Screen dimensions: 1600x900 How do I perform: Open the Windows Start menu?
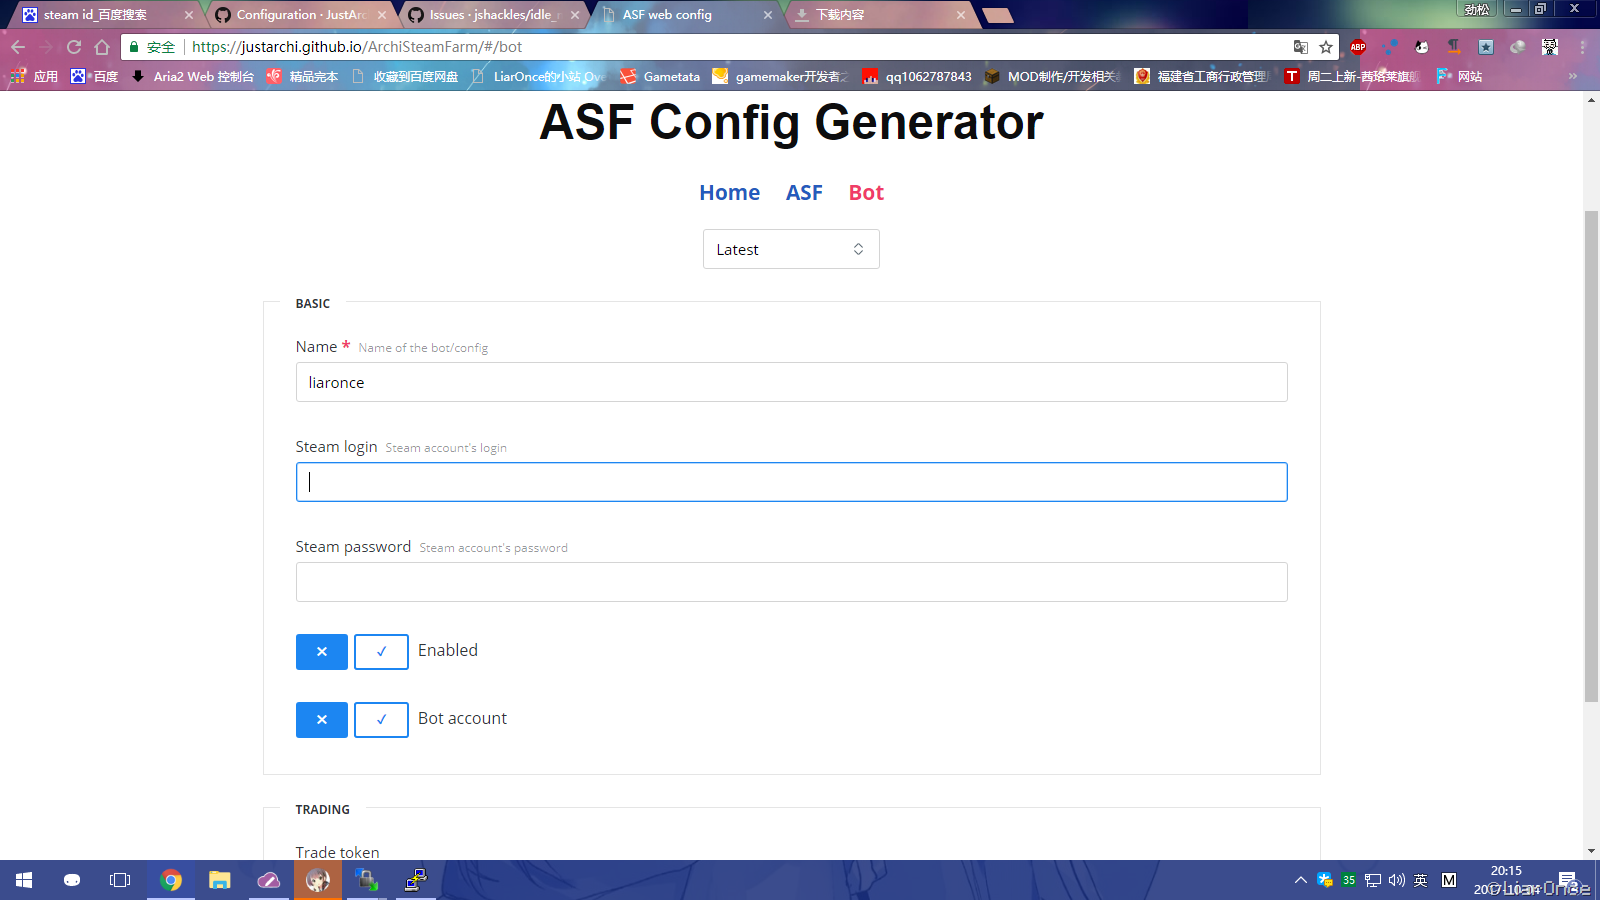pyautogui.click(x=24, y=880)
